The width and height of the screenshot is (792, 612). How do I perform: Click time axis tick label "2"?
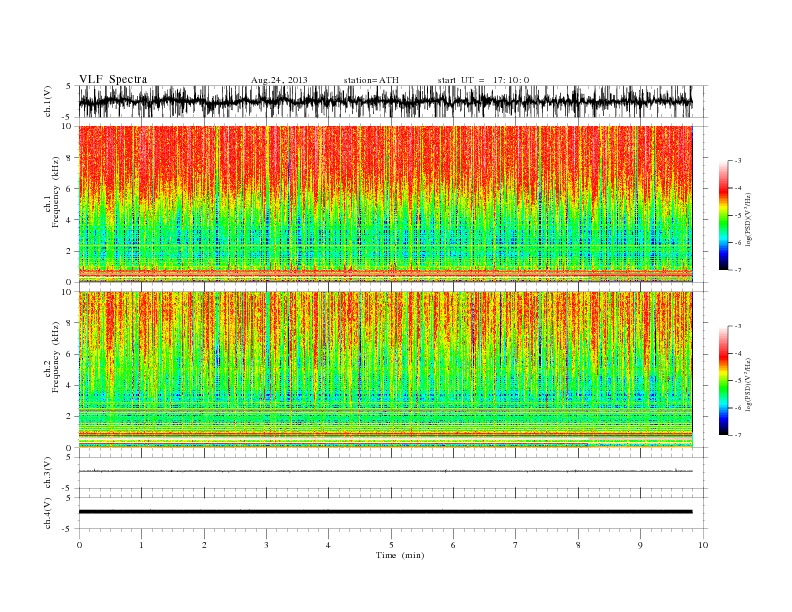(204, 545)
